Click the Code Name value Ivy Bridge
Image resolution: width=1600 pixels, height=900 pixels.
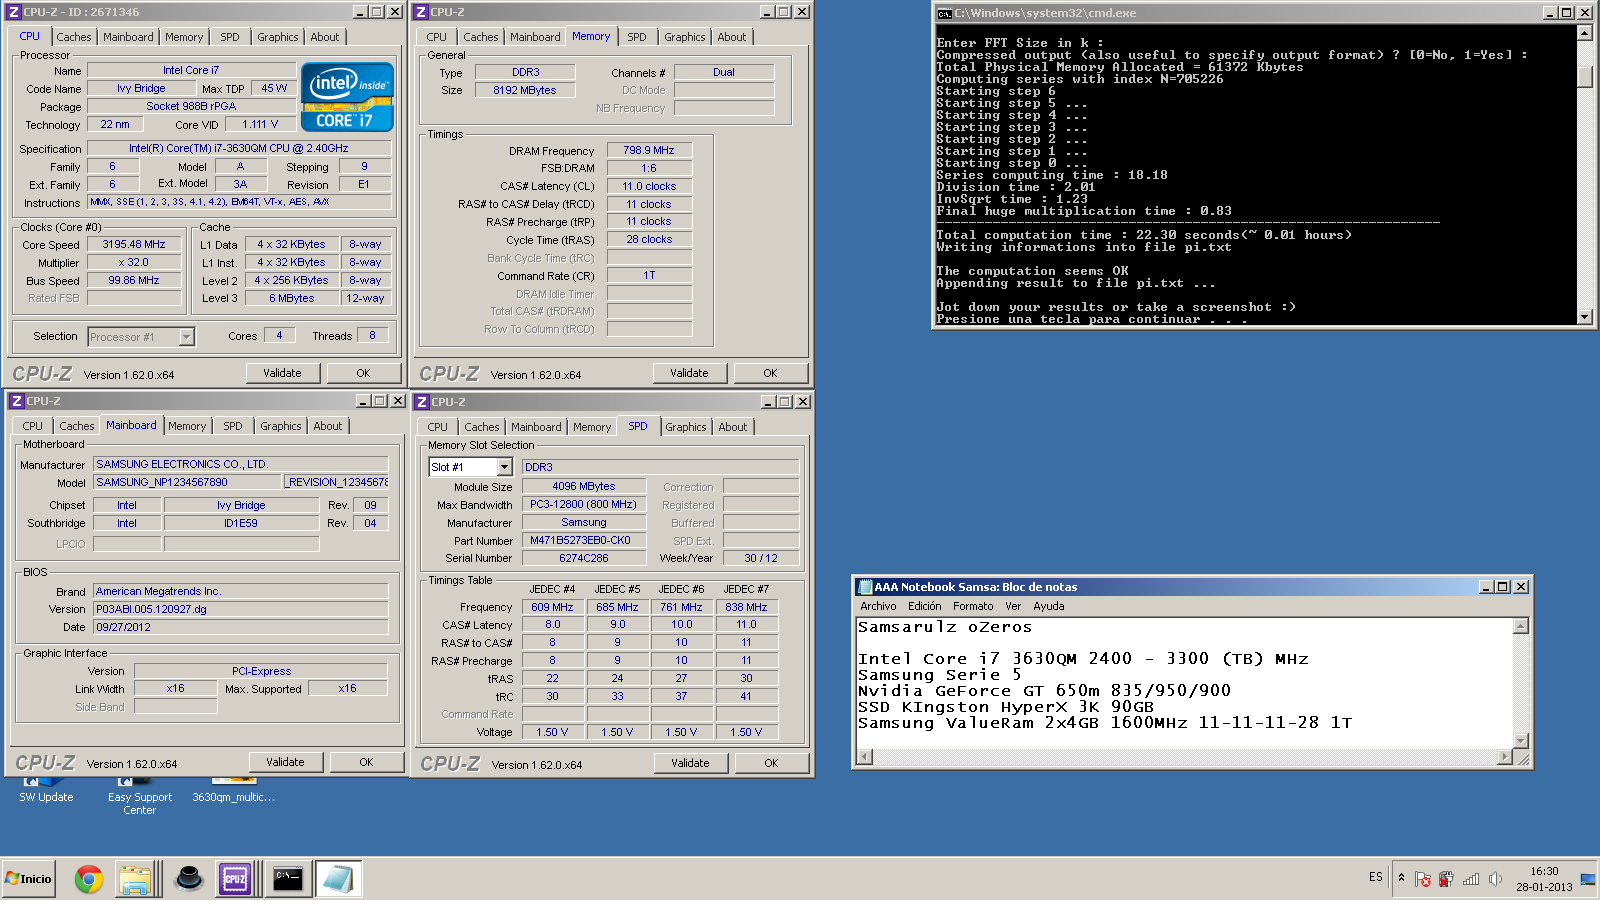(141, 88)
